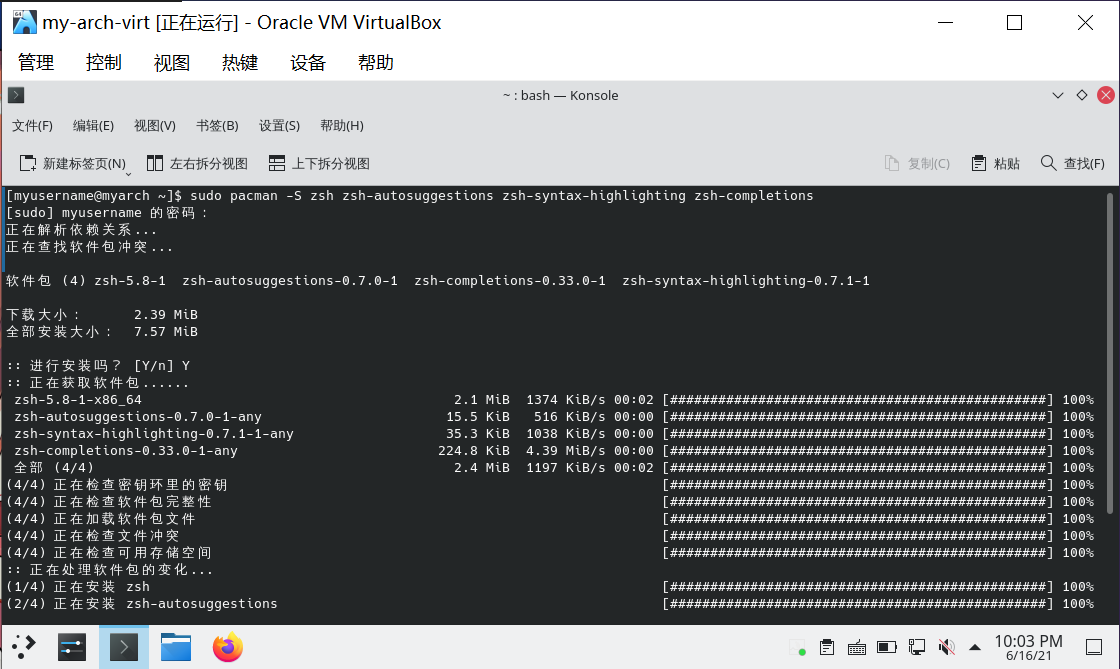Image resolution: width=1120 pixels, height=669 pixels.
Task: Open keyboard layout indicator in the tray
Action: point(857,647)
